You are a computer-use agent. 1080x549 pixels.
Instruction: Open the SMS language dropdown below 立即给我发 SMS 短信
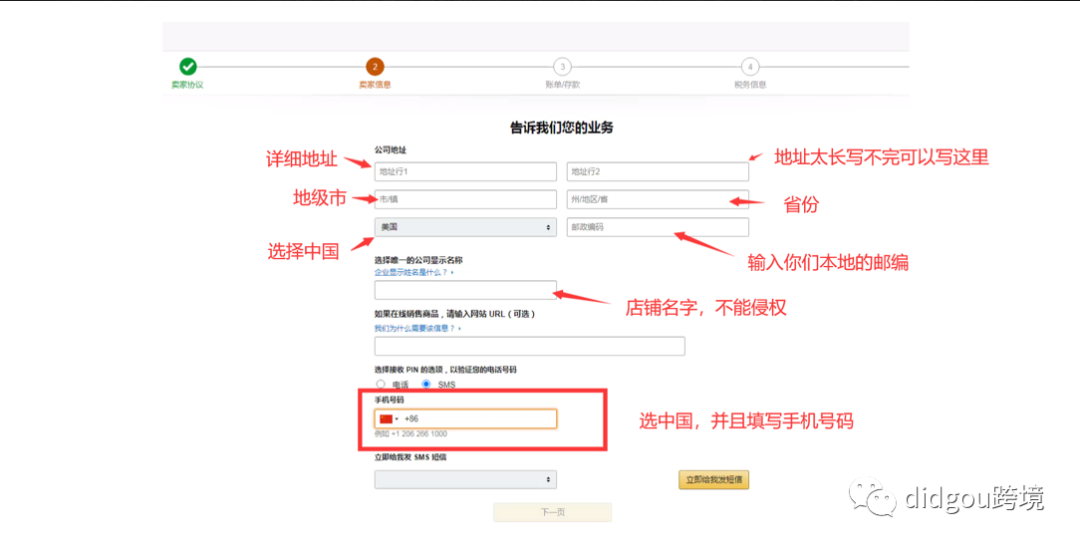466,479
